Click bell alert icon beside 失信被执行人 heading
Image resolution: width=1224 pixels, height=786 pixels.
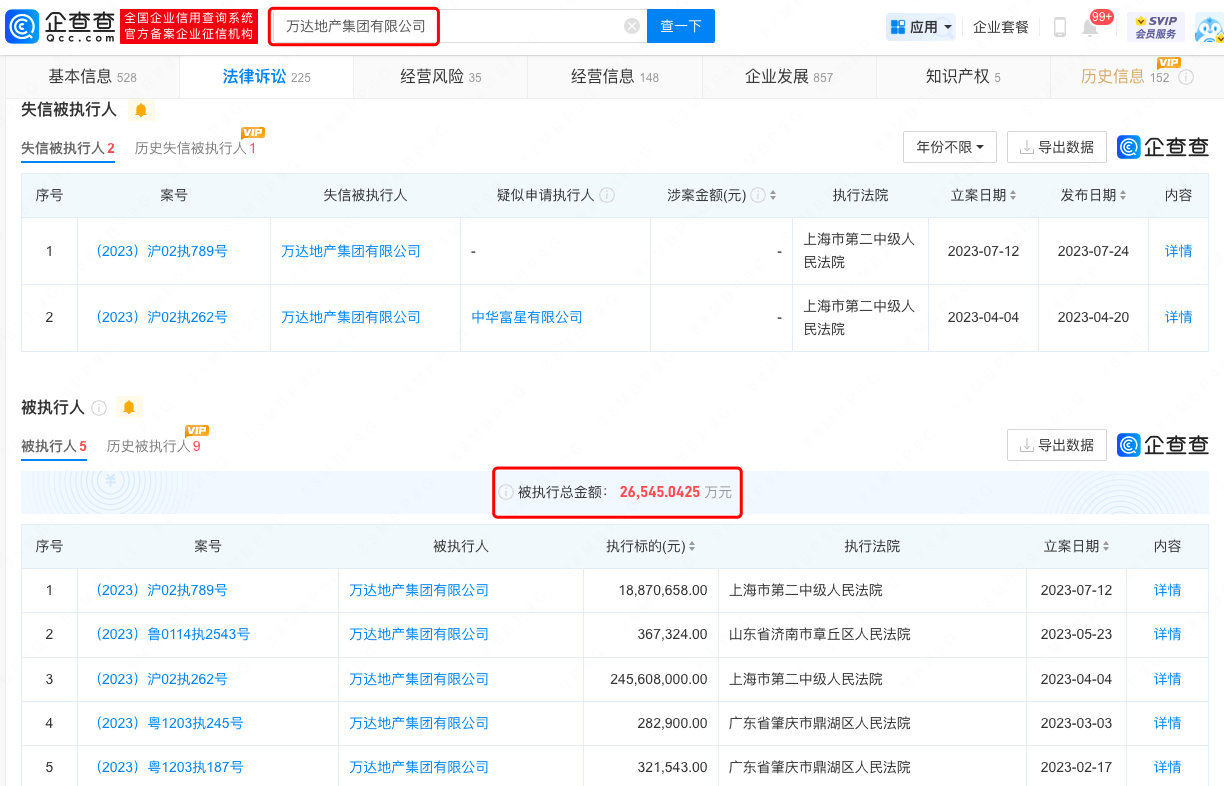pyautogui.click(x=141, y=110)
